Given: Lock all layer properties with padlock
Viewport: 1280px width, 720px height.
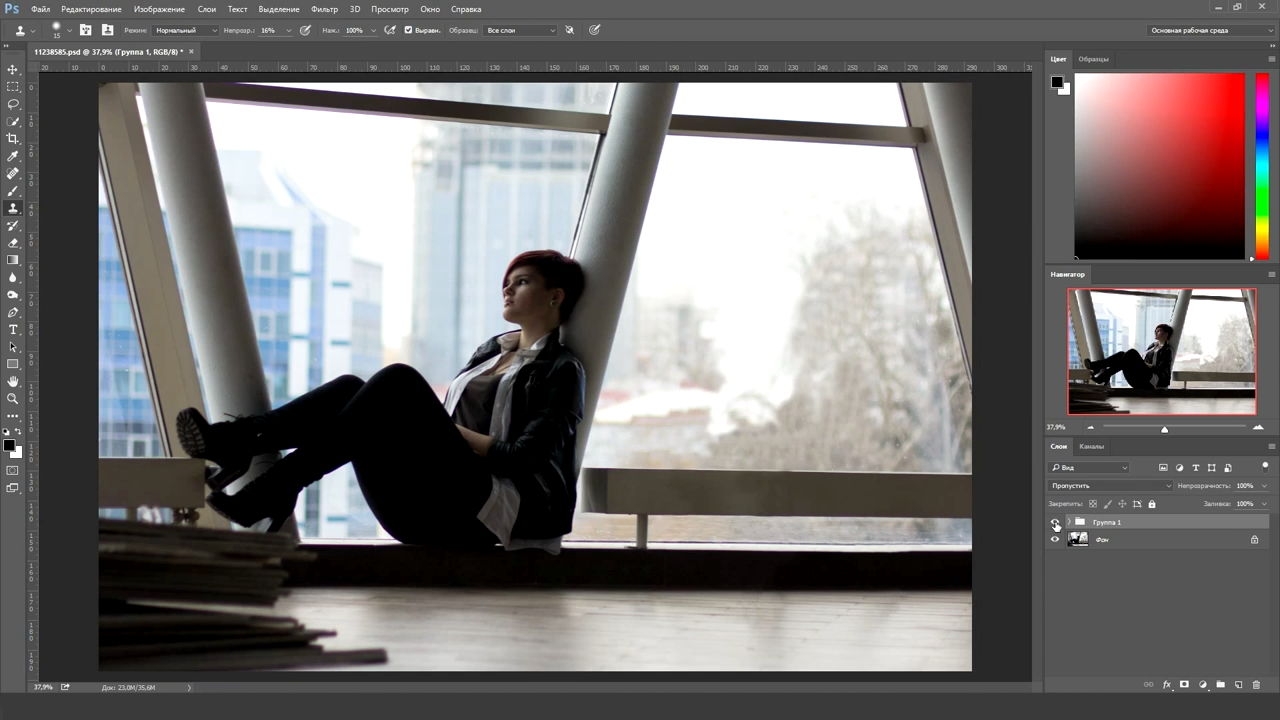Looking at the screenshot, I should [1152, 504].
